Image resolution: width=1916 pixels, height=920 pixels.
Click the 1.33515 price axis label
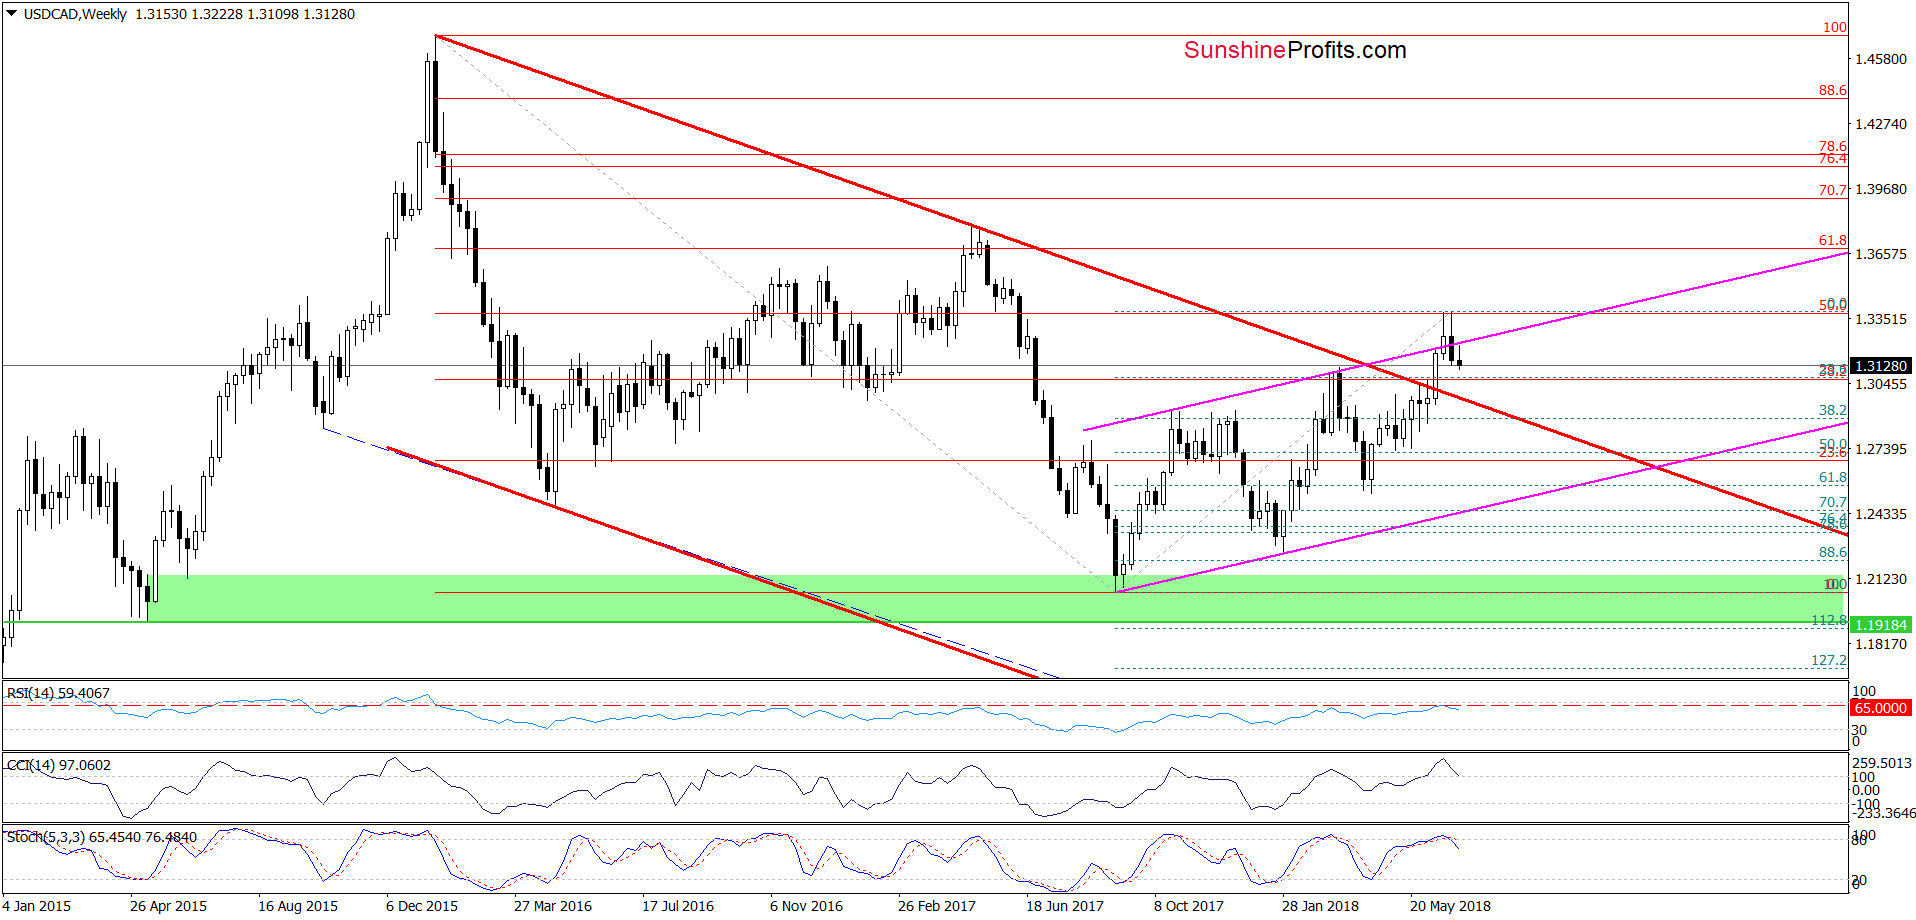[1881, 319]
